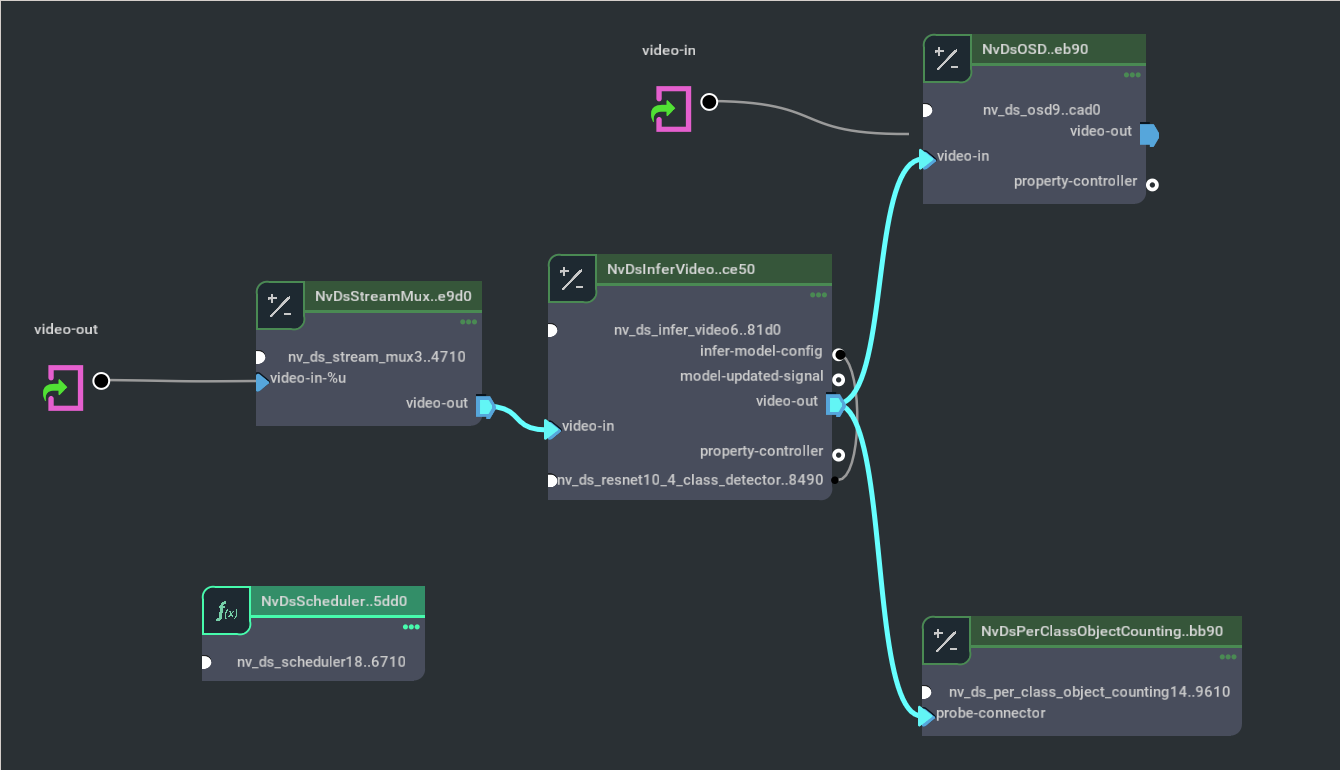1340x770 pixels.
Task: Click the +/− icon on NvDsStreamMux..e9d0 header
Action: tap(280, 305)
